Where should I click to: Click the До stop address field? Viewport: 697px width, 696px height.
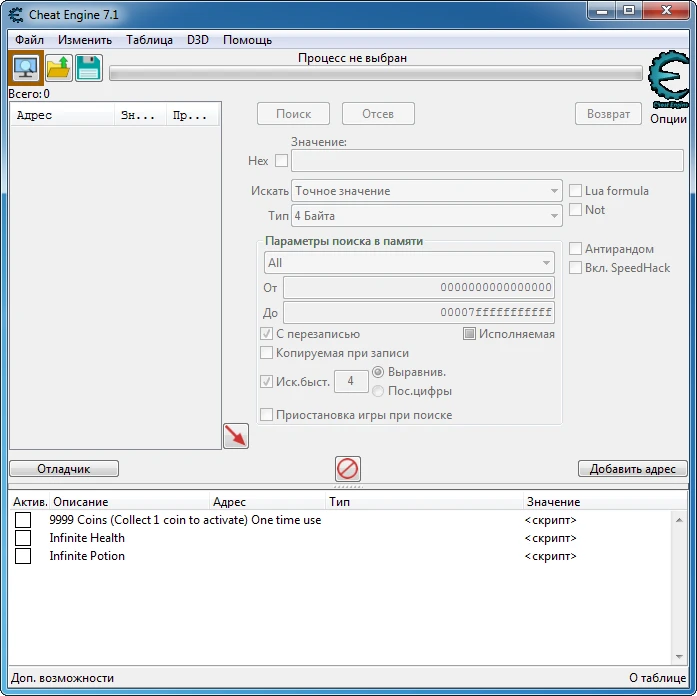pos(419,312)
